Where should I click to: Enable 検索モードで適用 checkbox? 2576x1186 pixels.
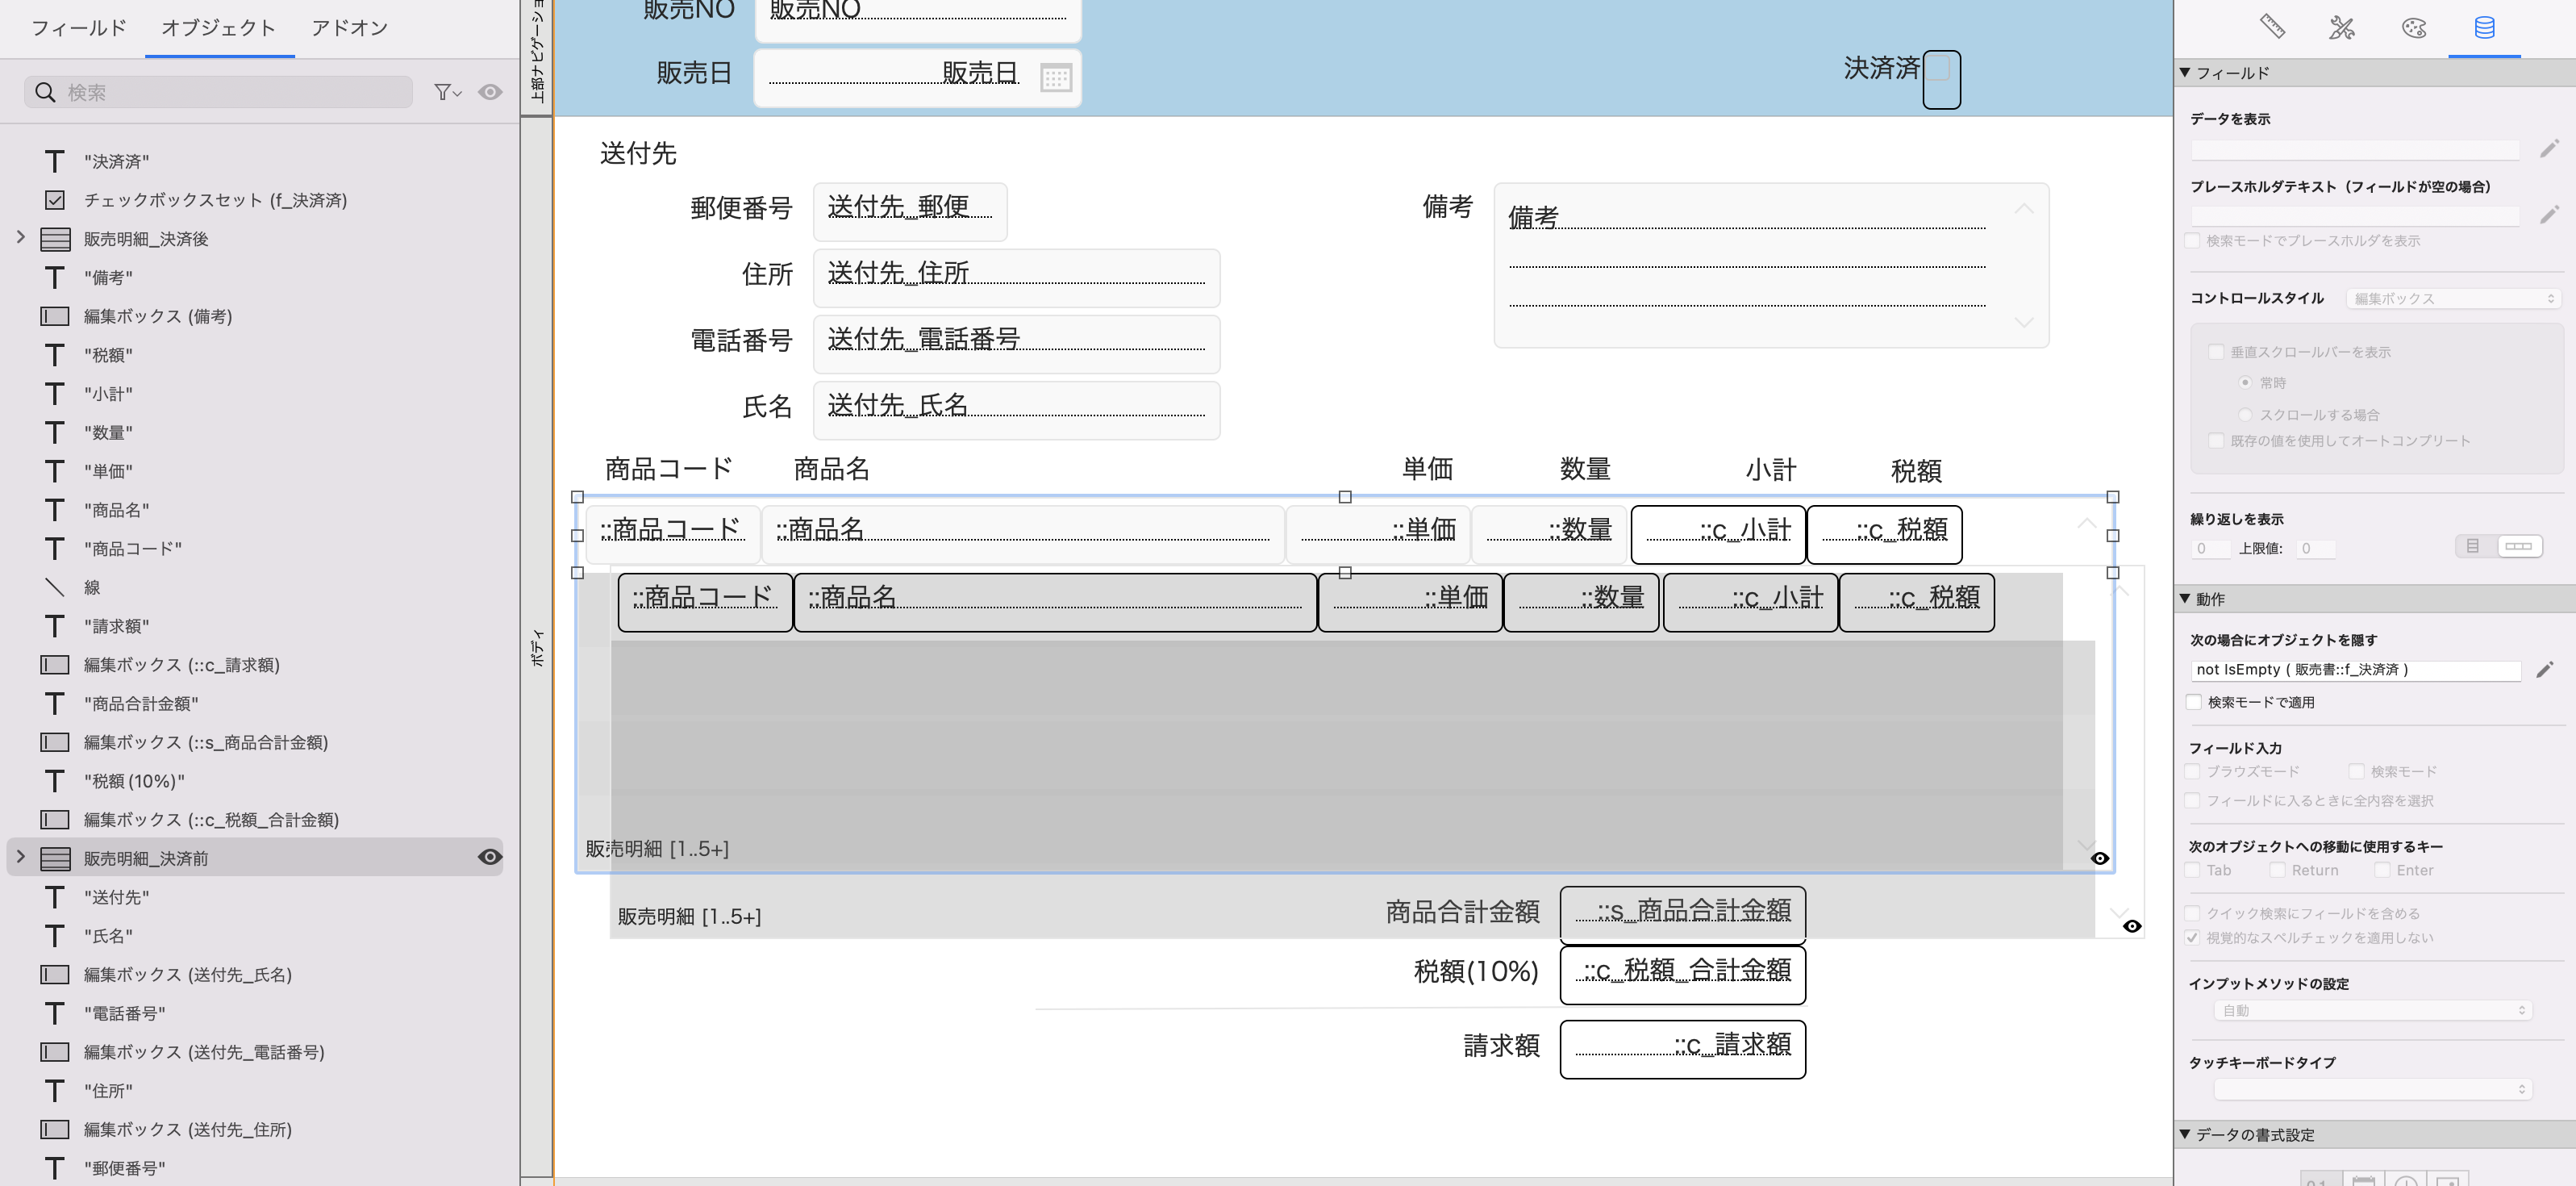point(2194,702)
